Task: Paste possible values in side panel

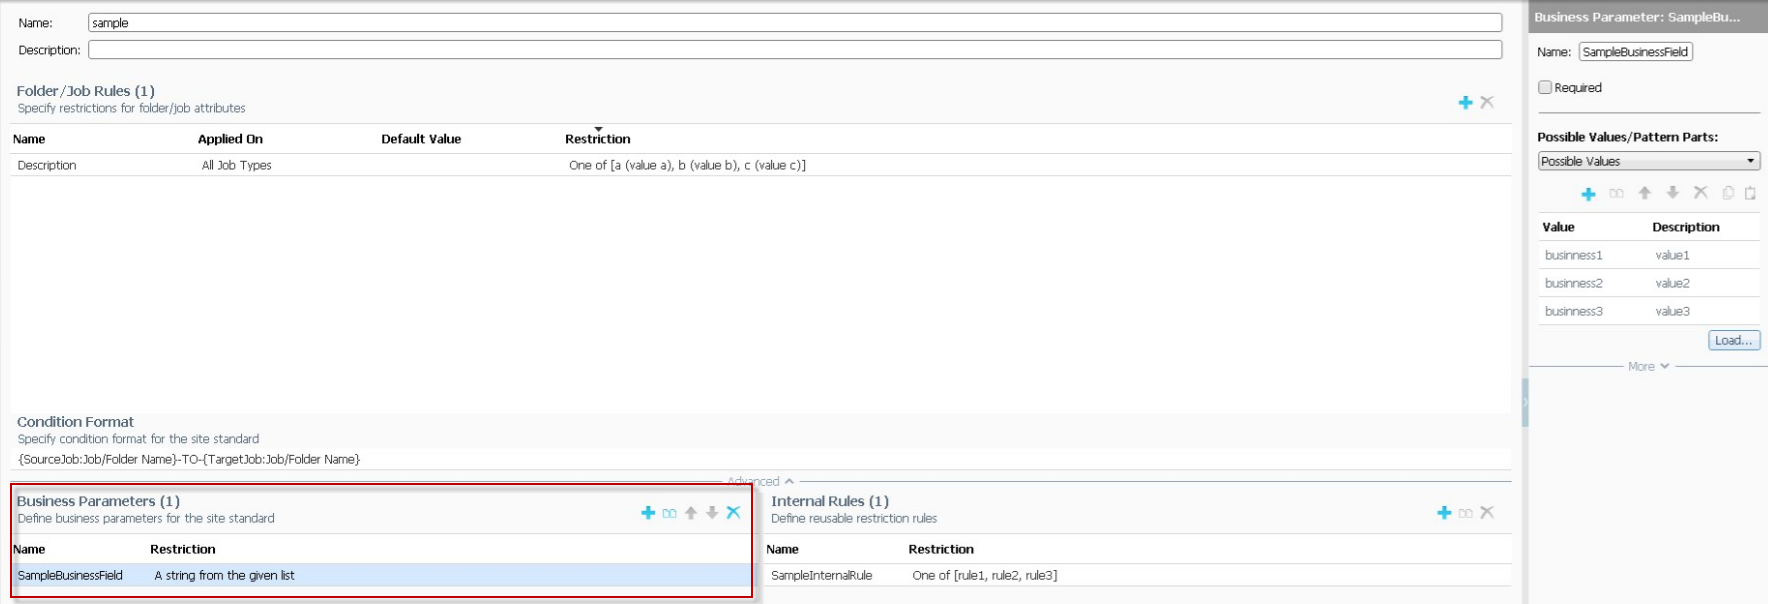Action: click(x=1750, y=193)
